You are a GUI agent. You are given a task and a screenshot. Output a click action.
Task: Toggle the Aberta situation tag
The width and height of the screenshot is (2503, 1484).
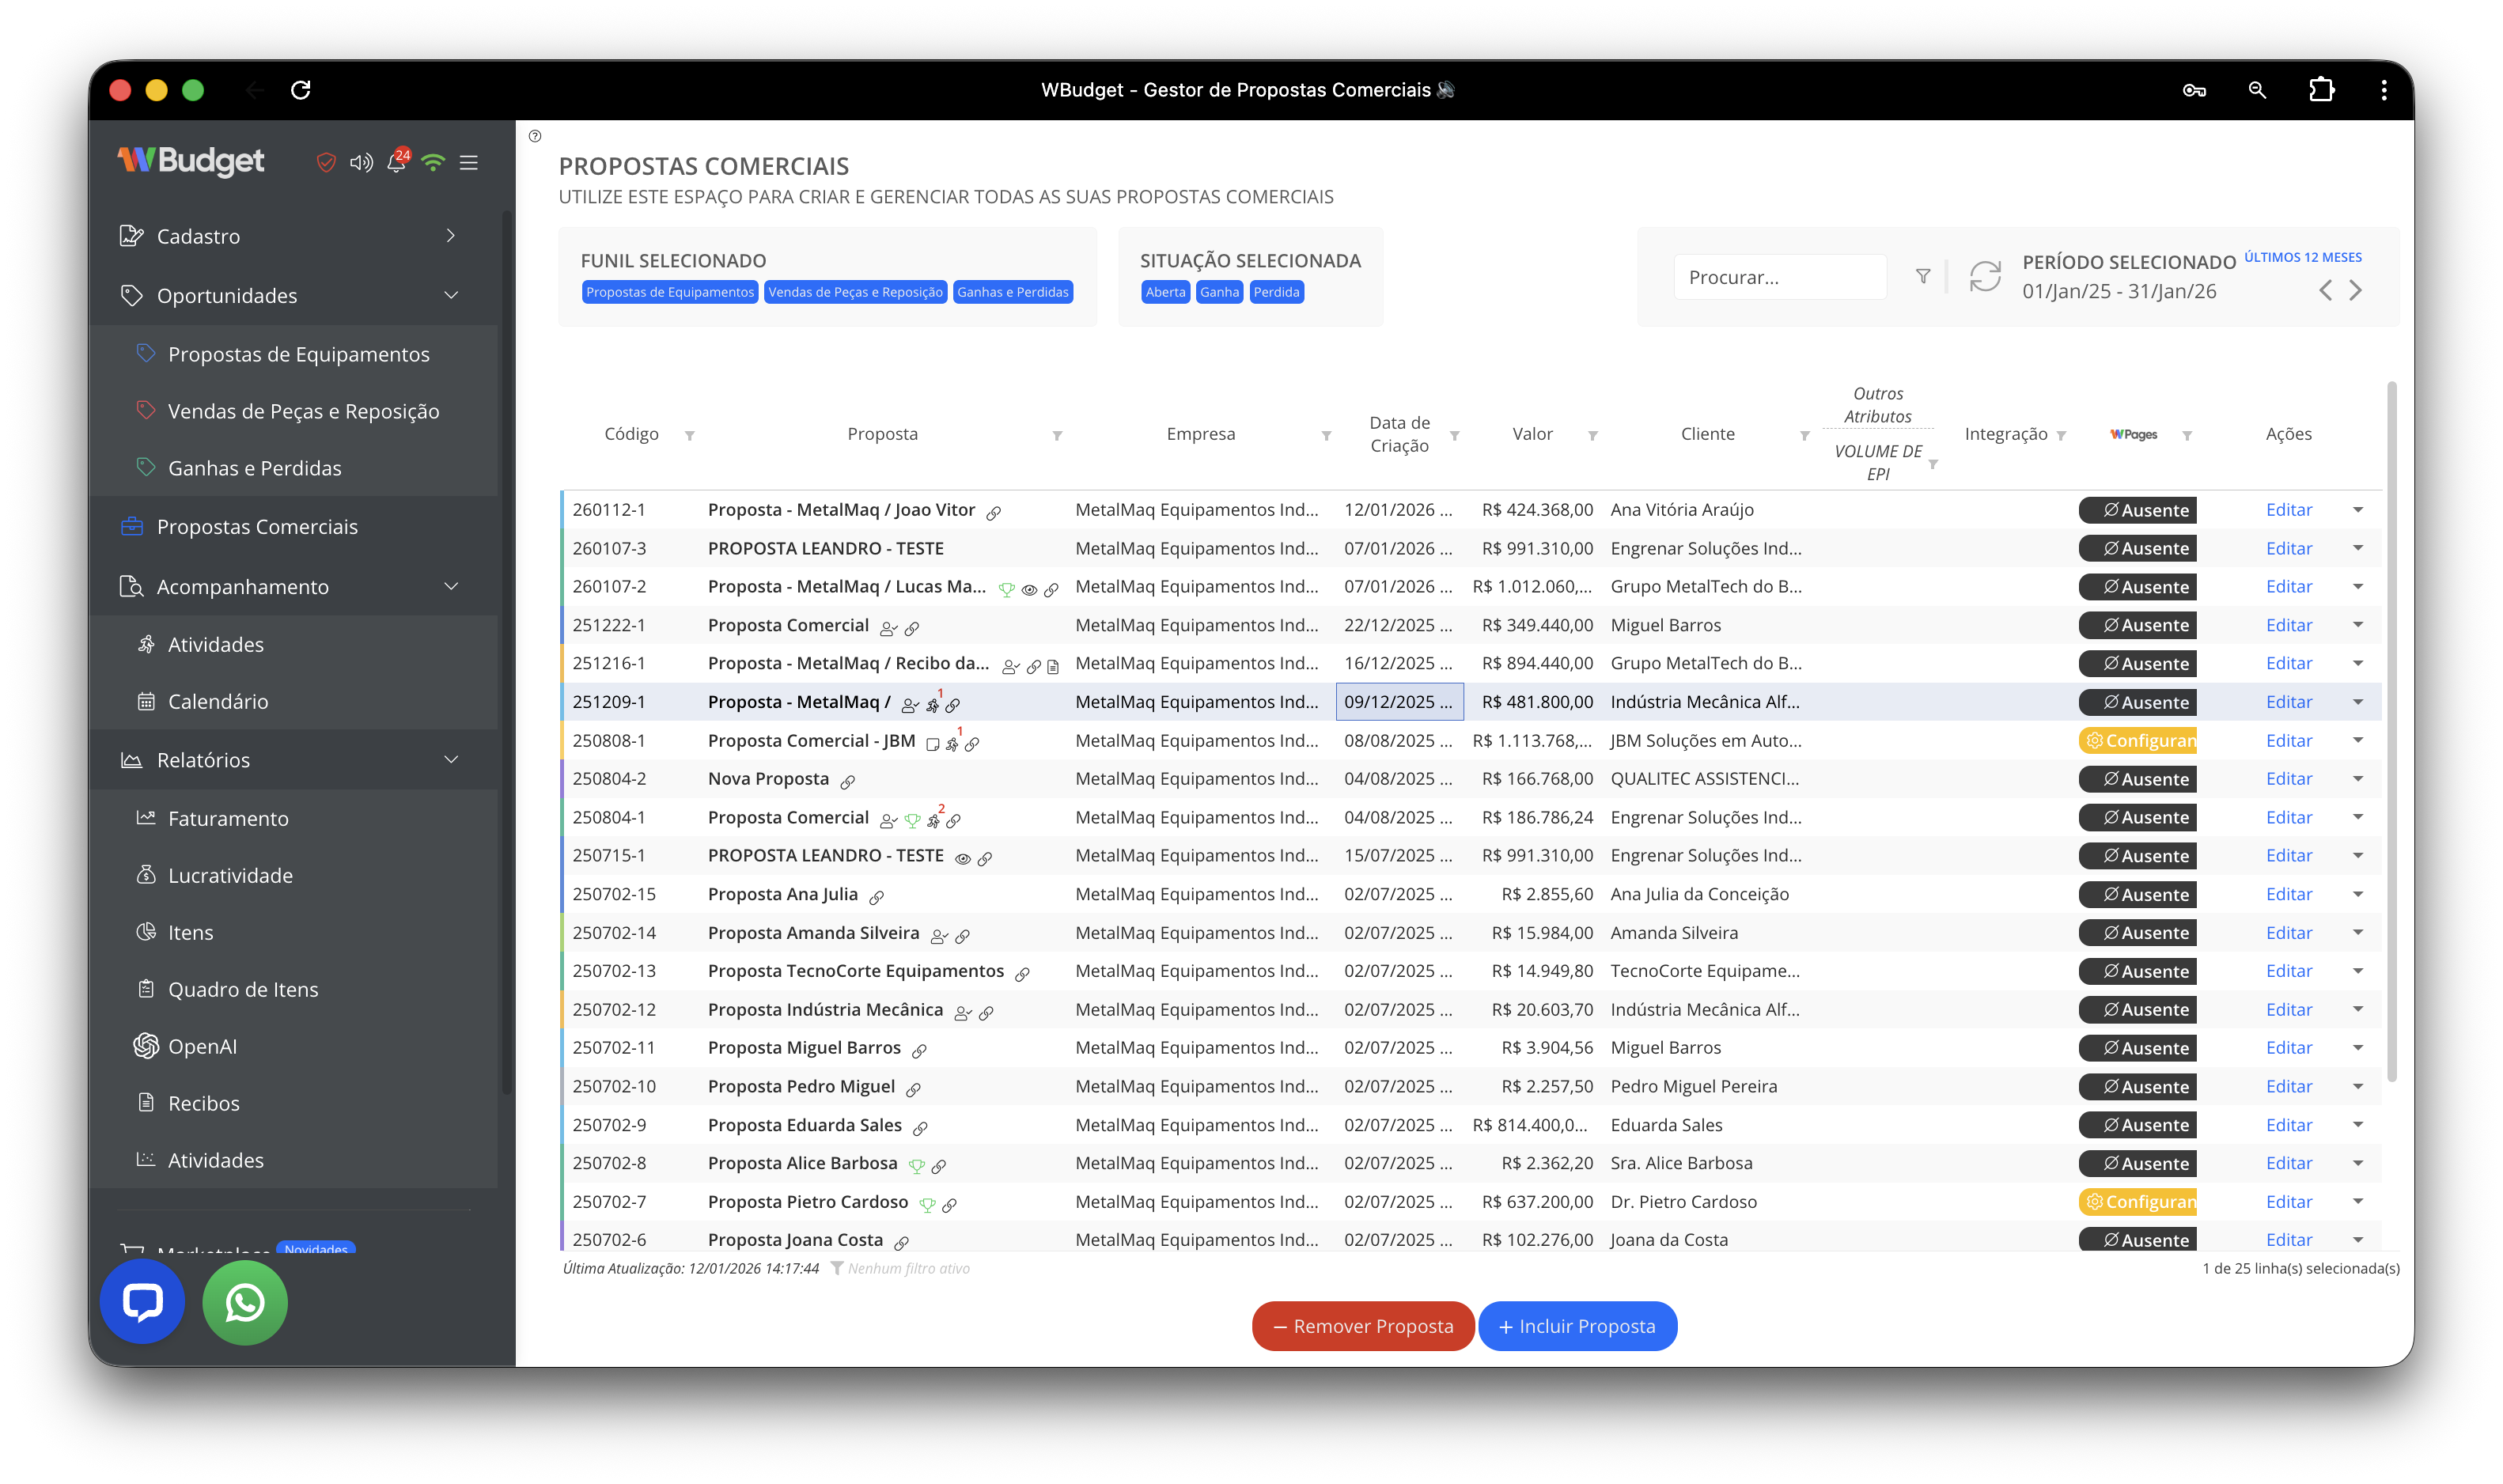coord(1165,292)
